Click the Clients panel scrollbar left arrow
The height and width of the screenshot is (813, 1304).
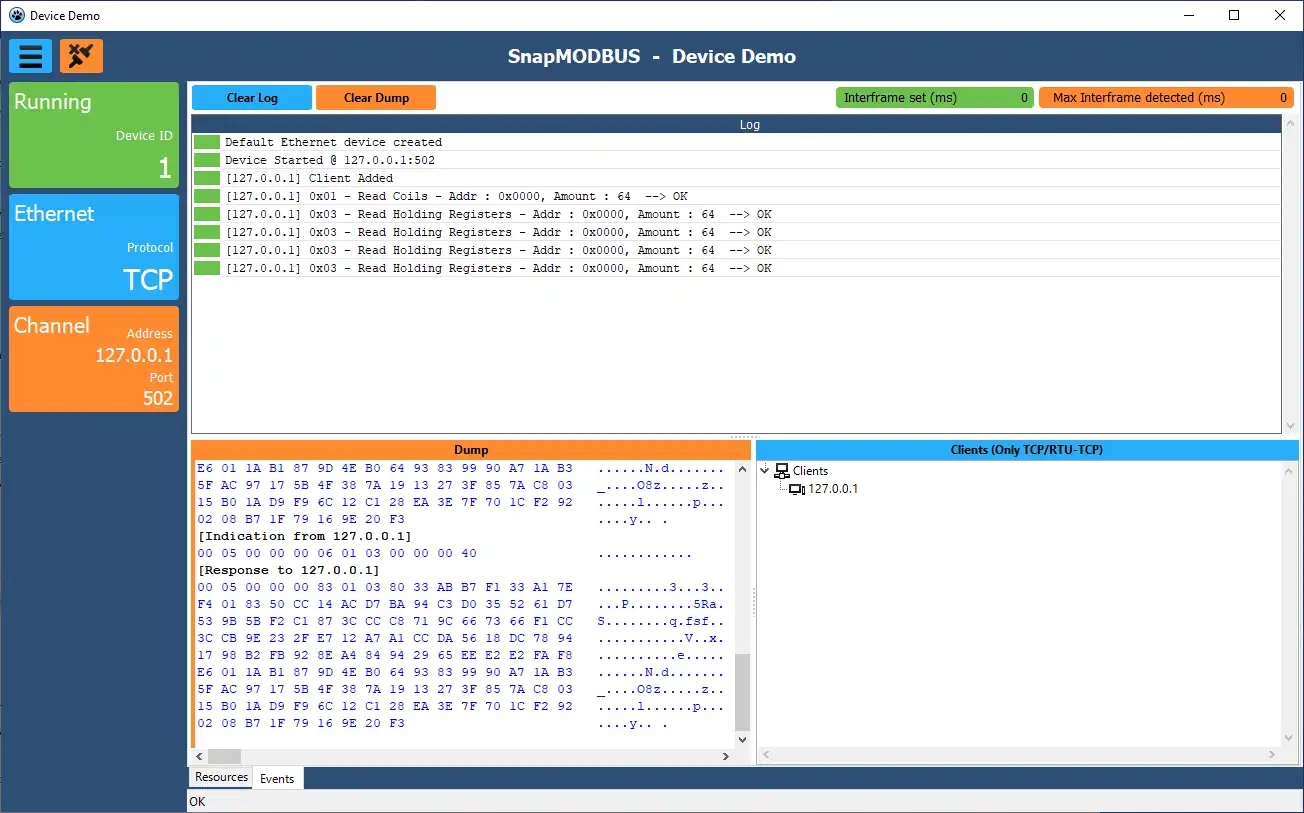(765, 757)
